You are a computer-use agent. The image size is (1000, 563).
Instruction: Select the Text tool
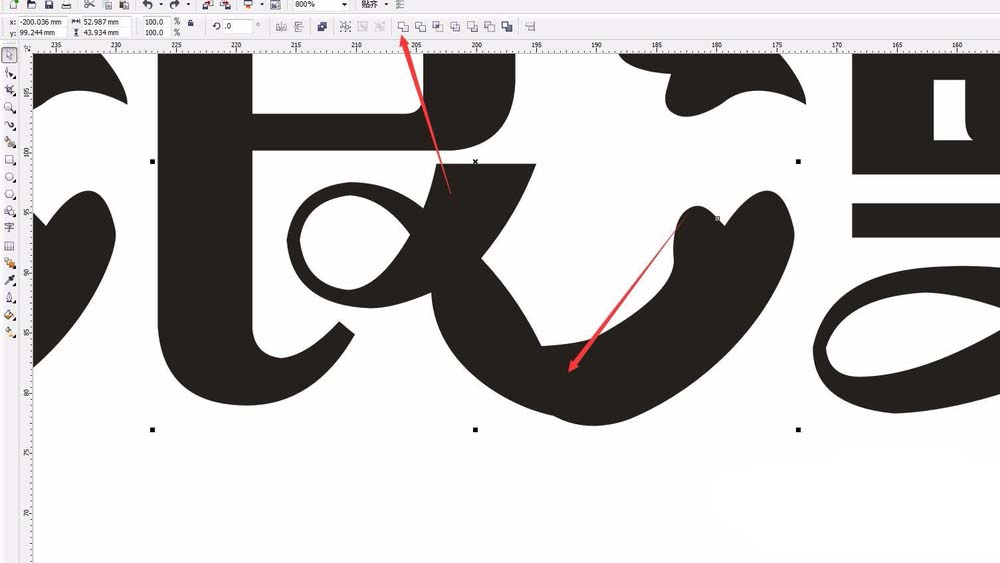(9, 228)
